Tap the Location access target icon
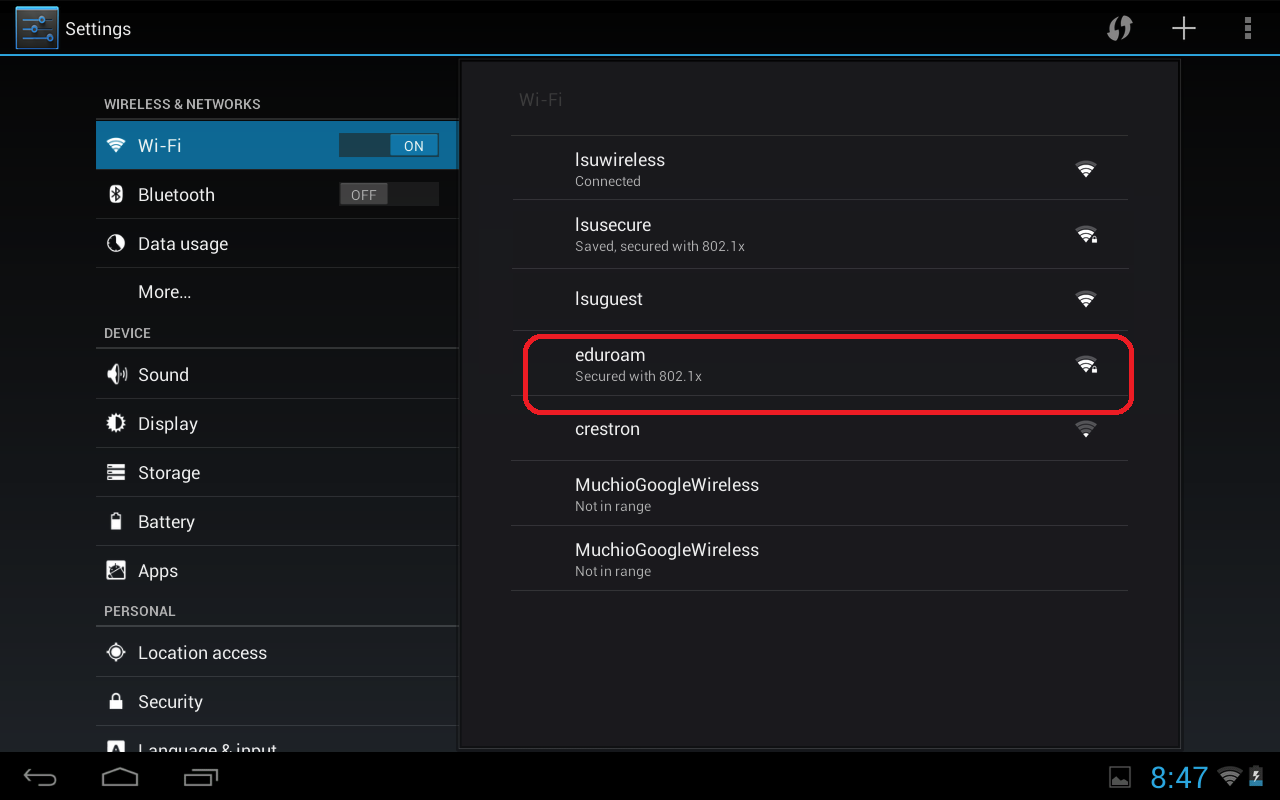Screen dimensions: 1280x800 116,652
